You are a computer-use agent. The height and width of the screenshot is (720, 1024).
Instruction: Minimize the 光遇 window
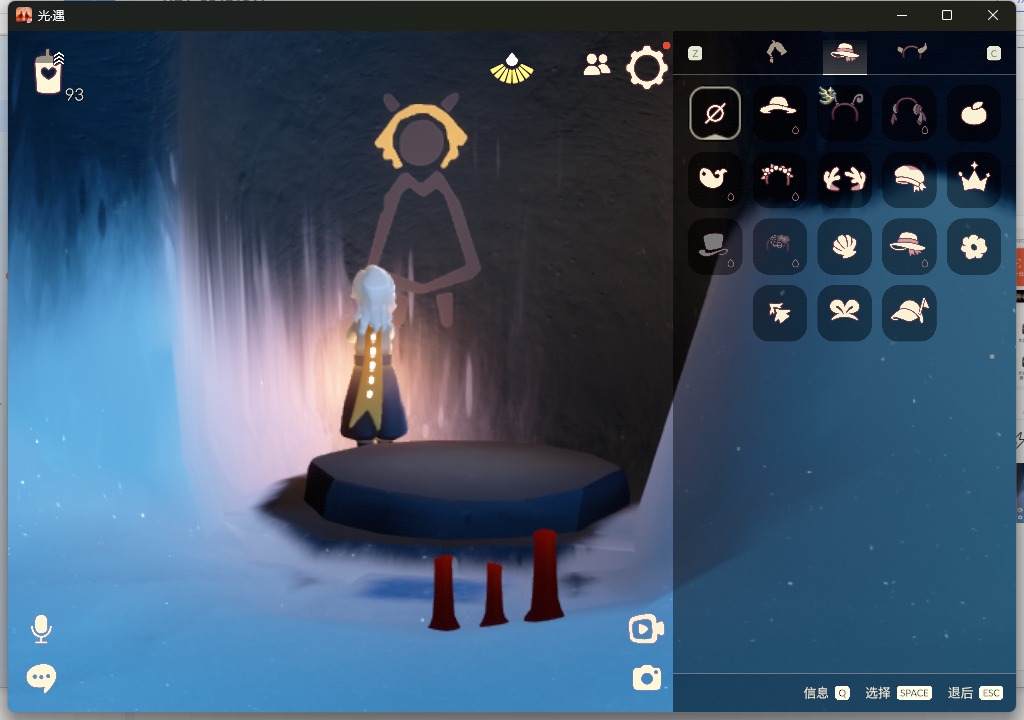[x=902, y=15]
